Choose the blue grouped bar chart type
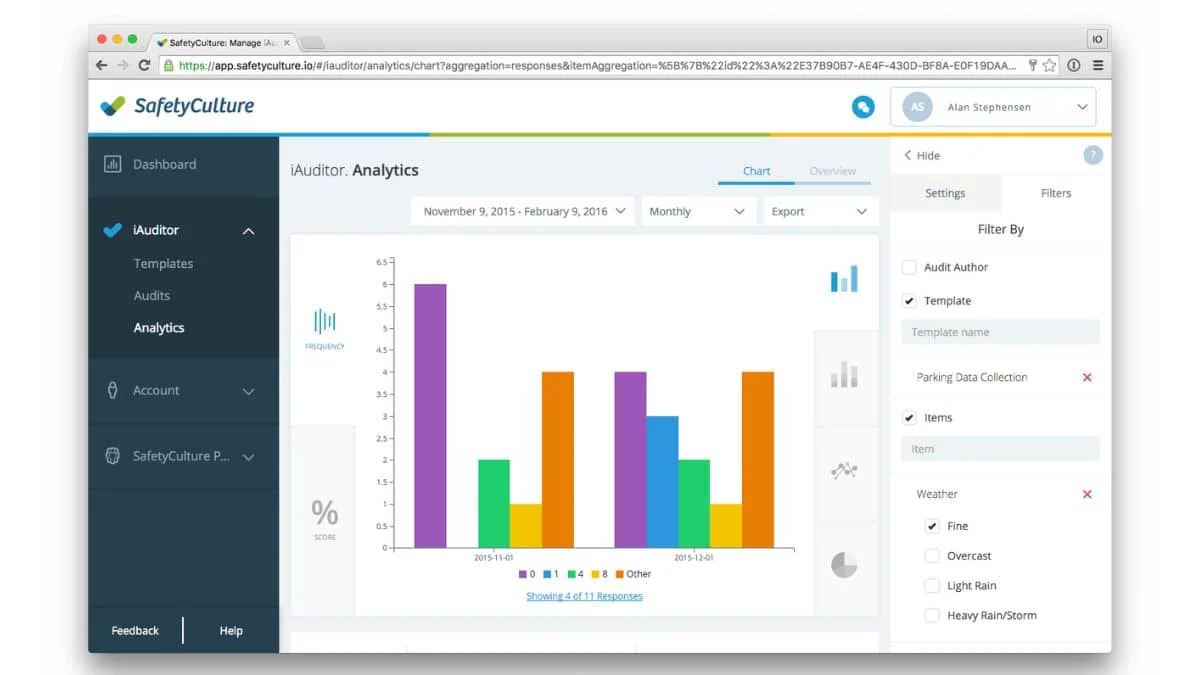This screenshot has height=675, width=1200. click(x=844, y=278)
